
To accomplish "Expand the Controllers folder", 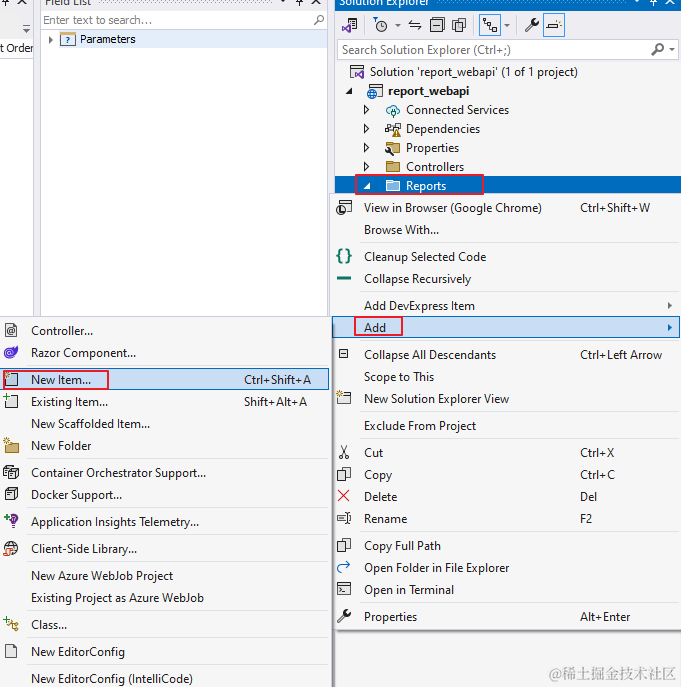I will click(x=366, y=166).
